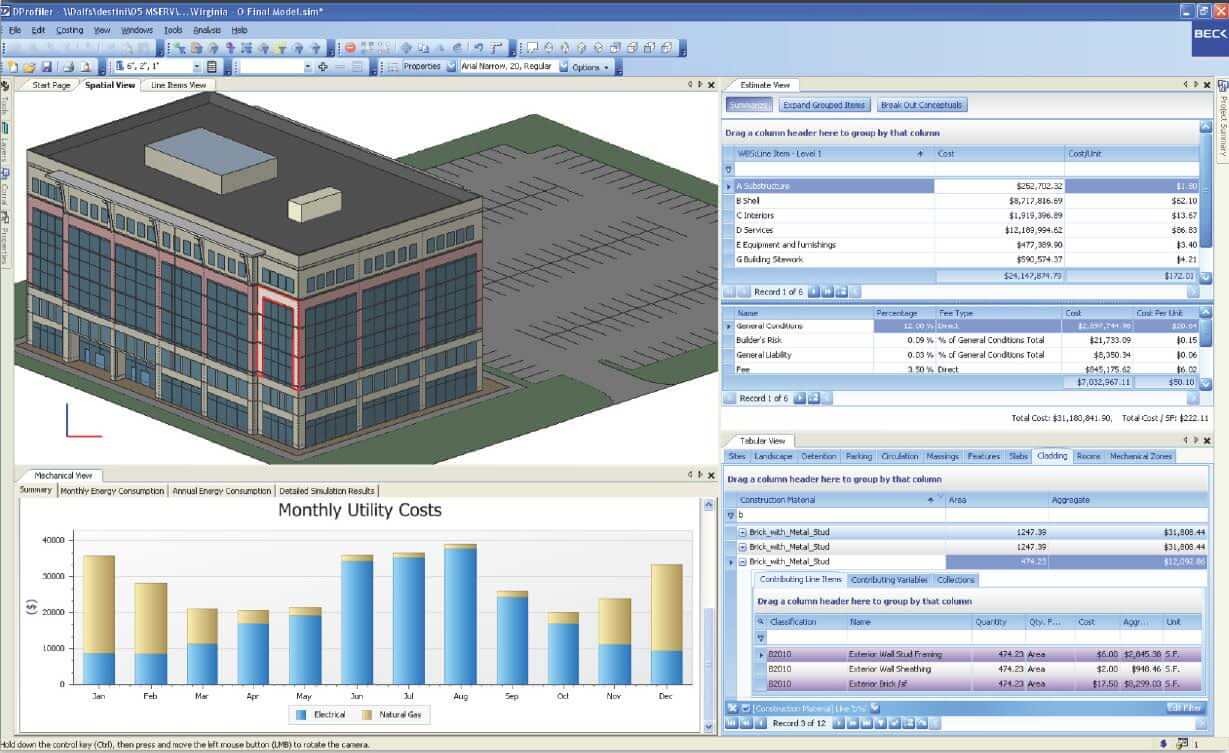The height and width of the screenshot is (753, 1229).
Task: Enable the filter checkbox in Construction Material row
Action: [x=733, y=513]
